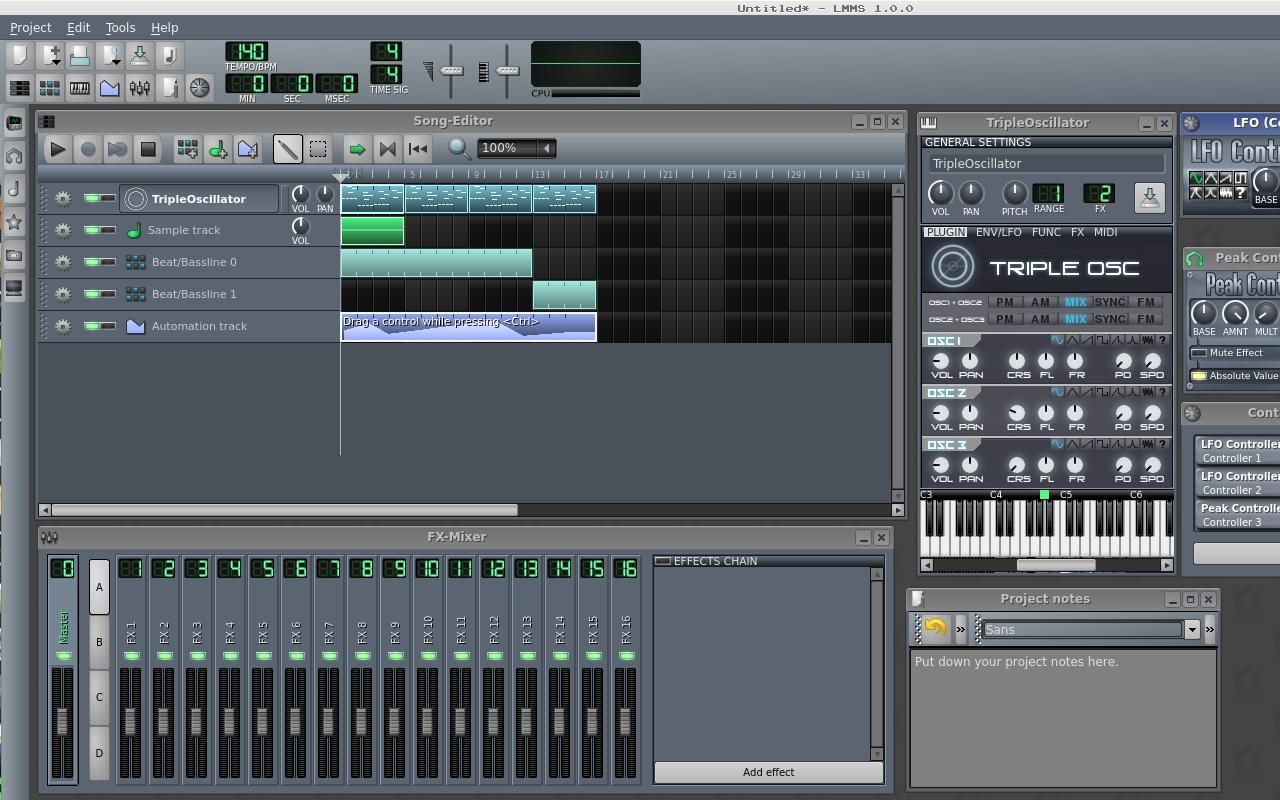
Task: Click the zoom magnifier in the Song Editor
Action: click(459, 148)
